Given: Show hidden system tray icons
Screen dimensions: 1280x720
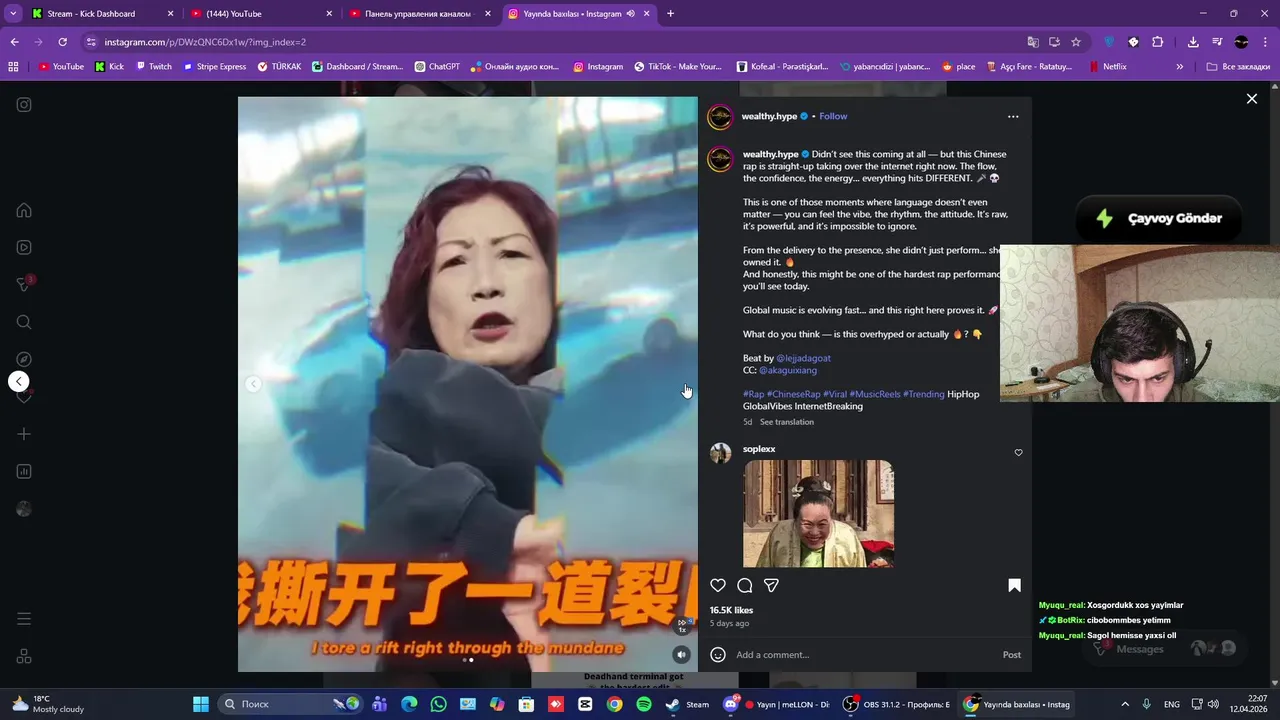Looking at the screenshot, I should point(1125,704).
